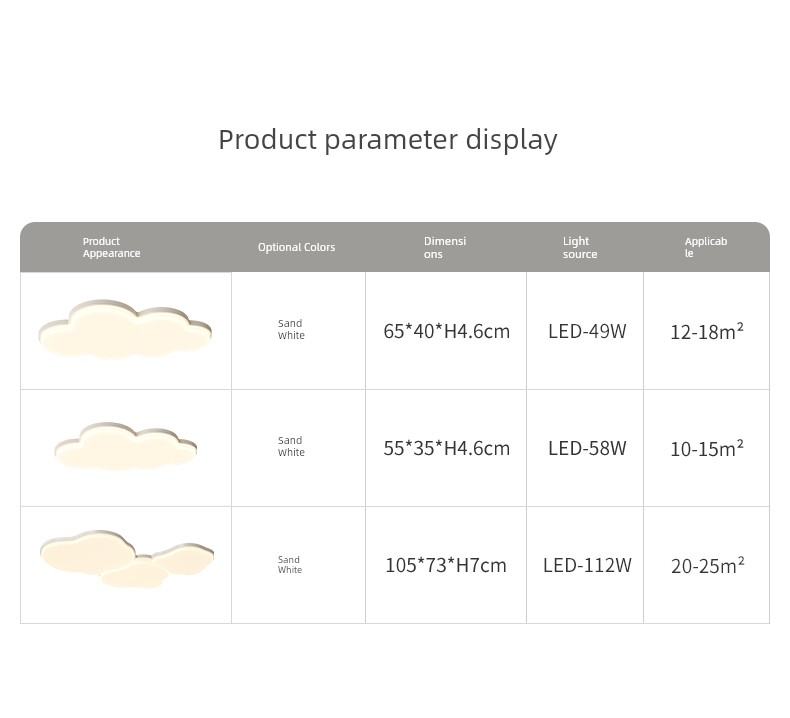Click the Product Appearance column header
Image resolution: width=790 pixels, height=718 pixels.
coord(111,247)
